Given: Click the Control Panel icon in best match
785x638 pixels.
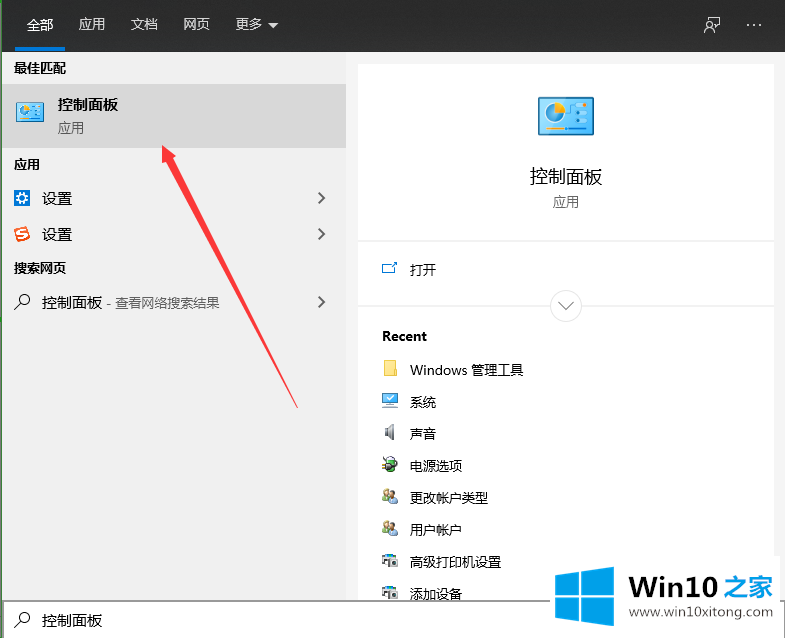Looking at the screenshot, I should [x=30, y=112].
